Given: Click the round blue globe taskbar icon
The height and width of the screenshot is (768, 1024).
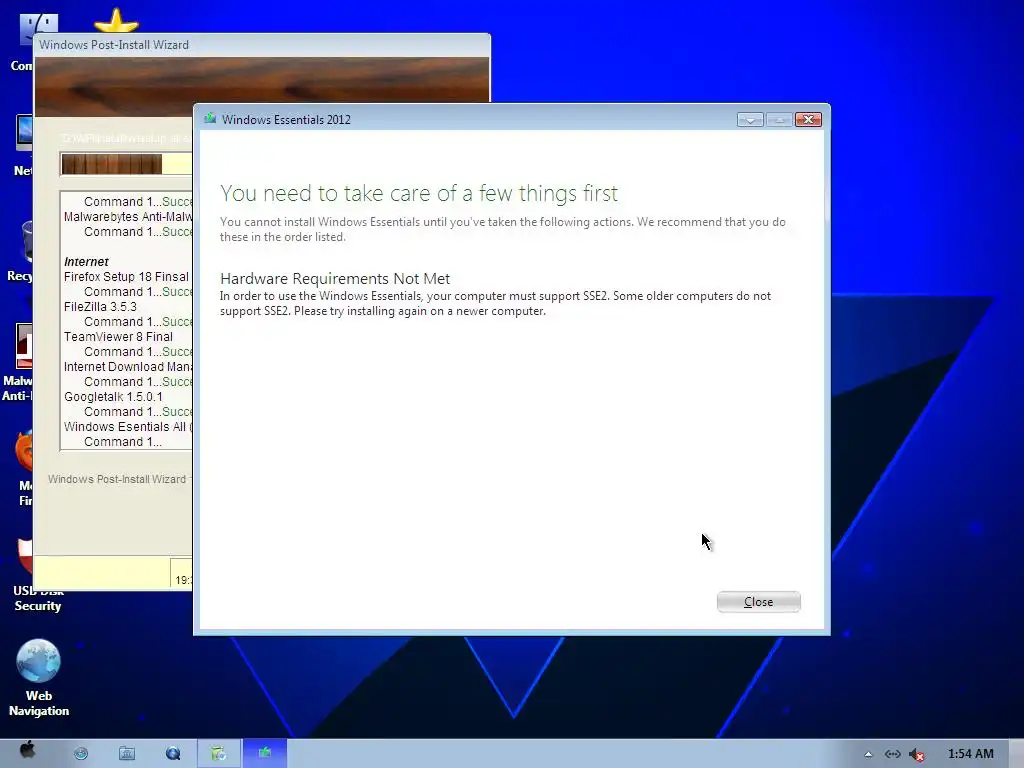Looking at the screenshot, I should tap(81, 754).
